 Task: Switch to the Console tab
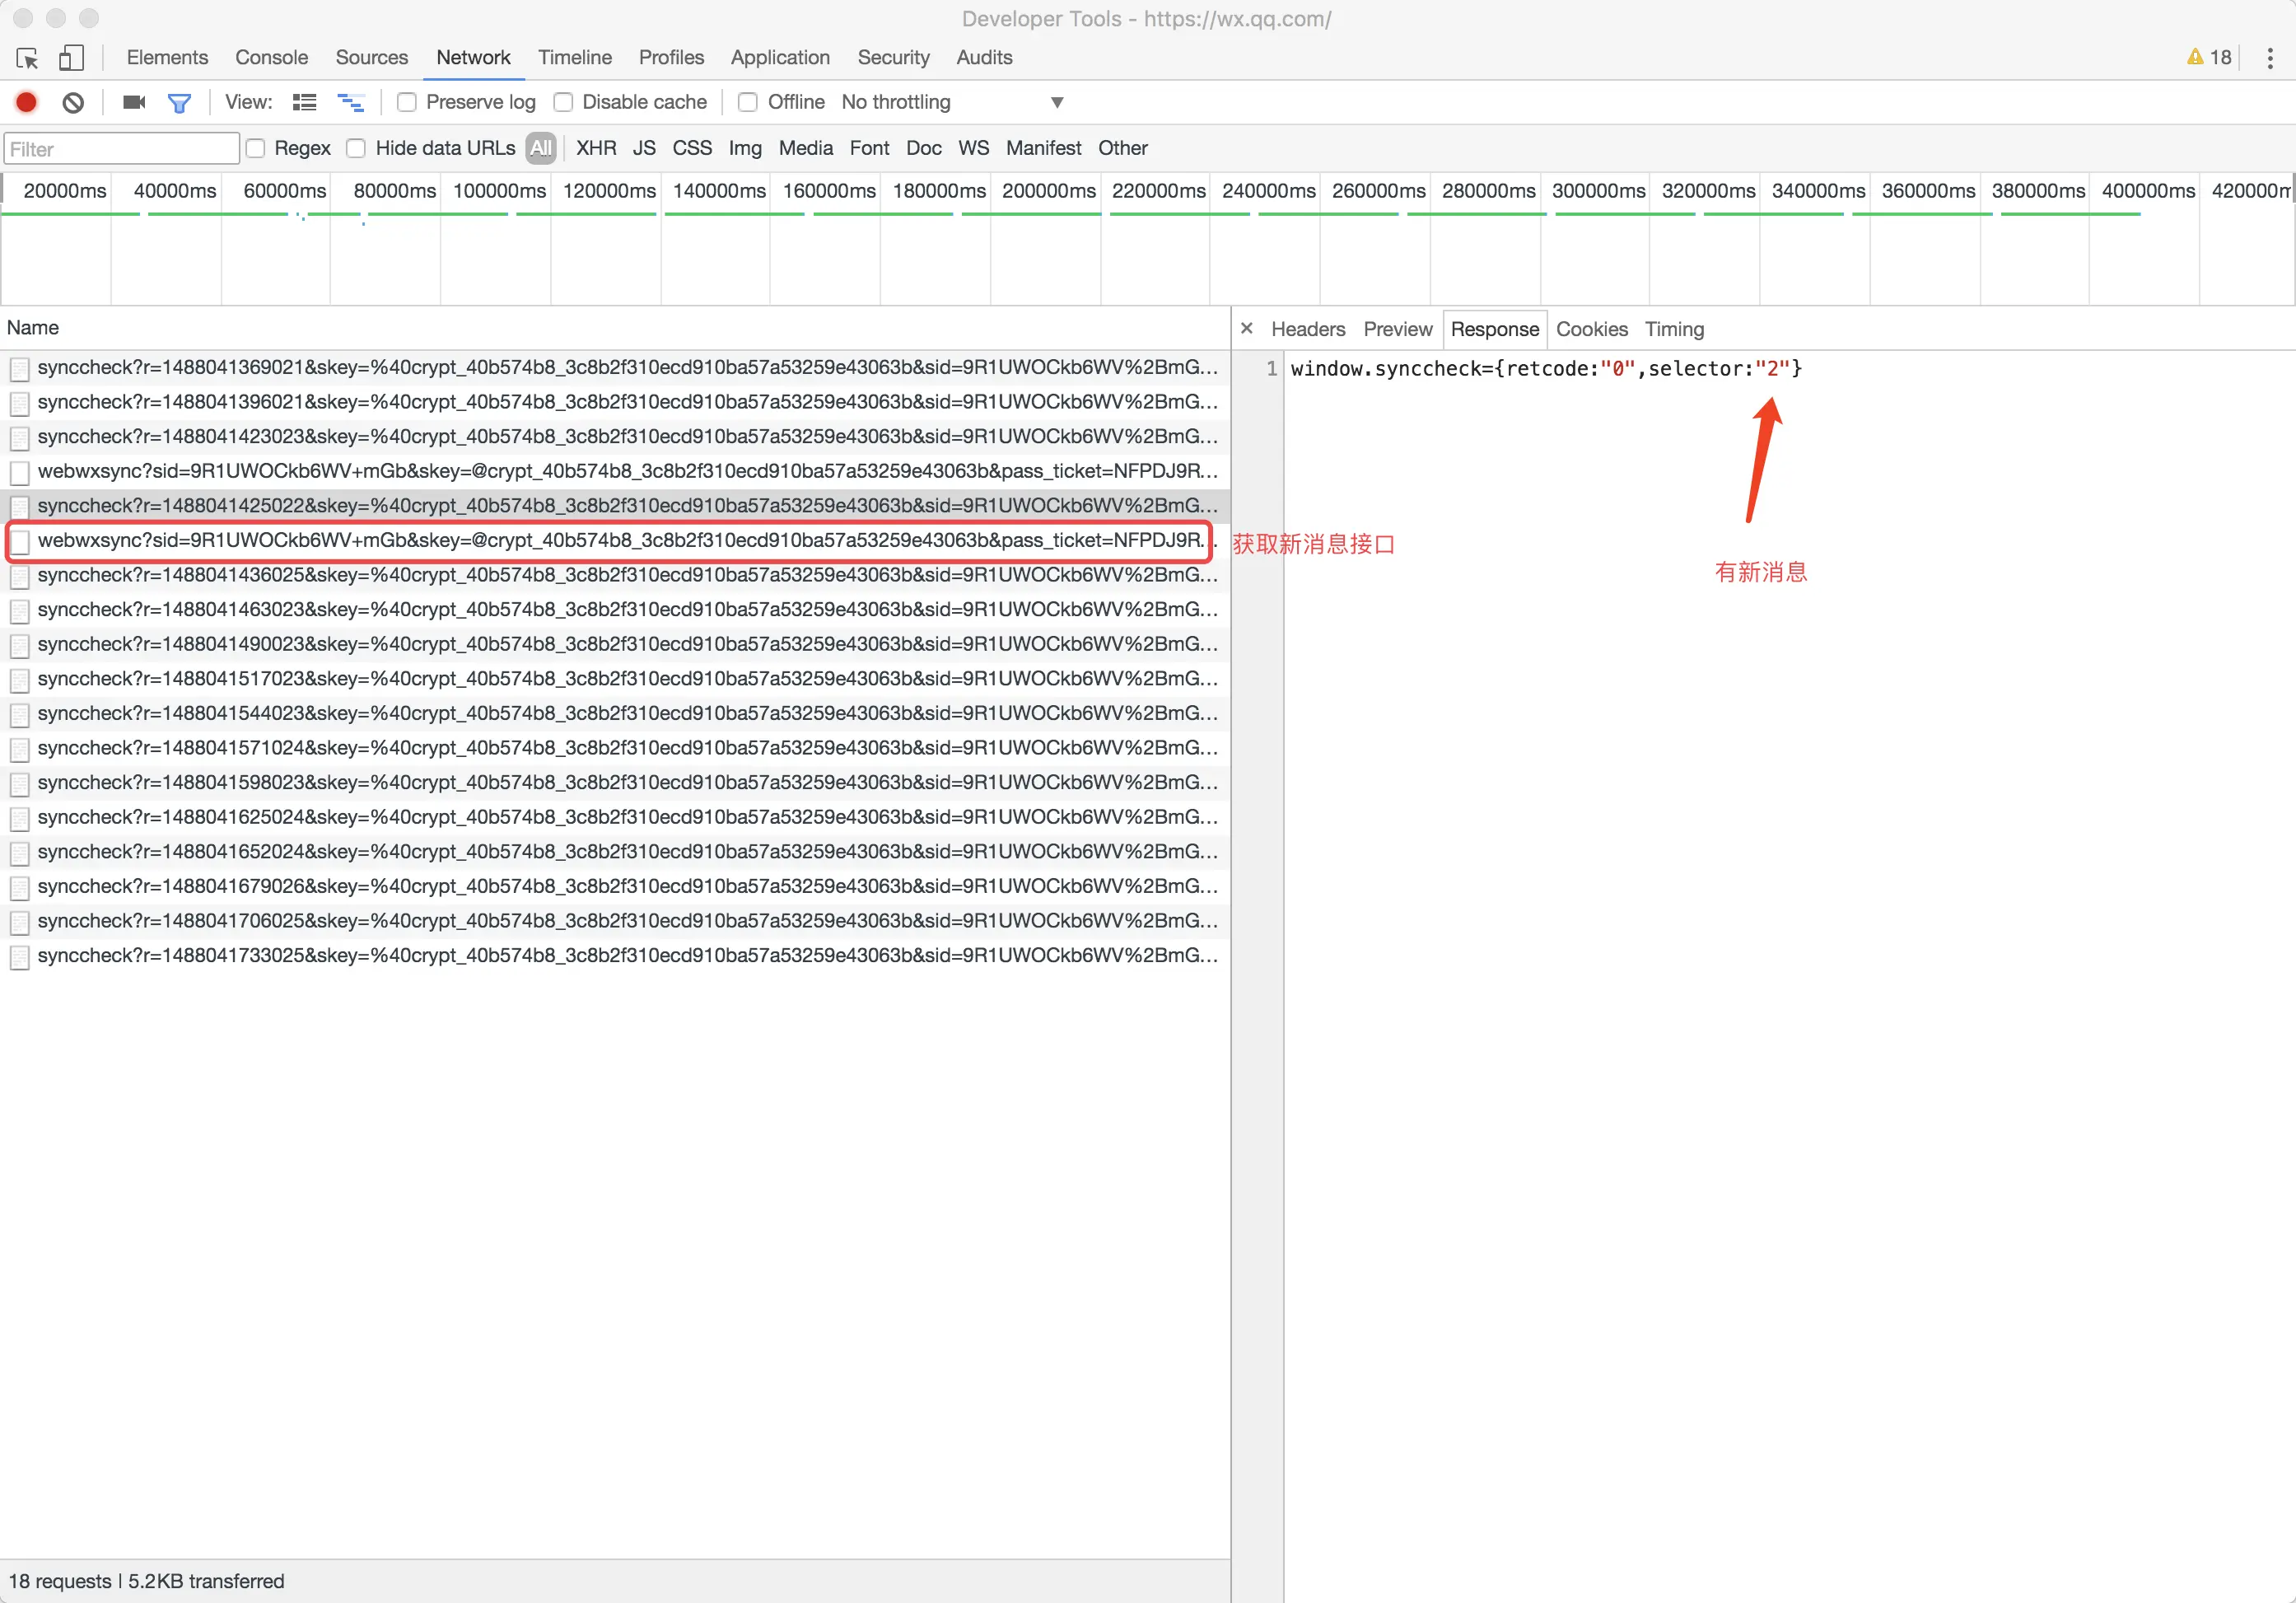pos(271,57)
